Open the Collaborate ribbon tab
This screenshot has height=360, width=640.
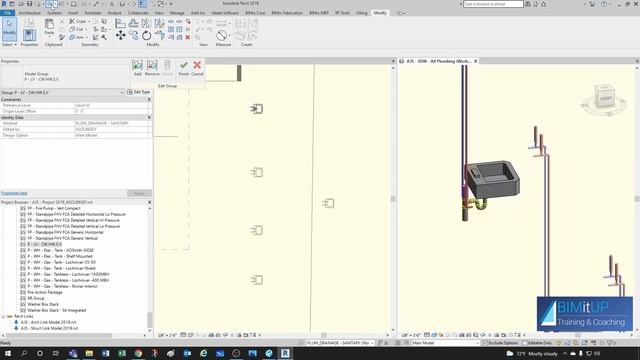(138, 13)
